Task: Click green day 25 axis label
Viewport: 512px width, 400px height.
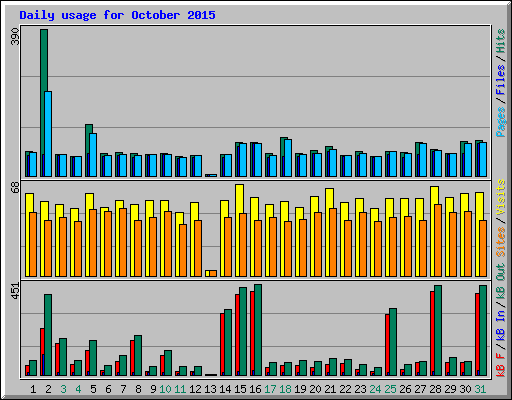Action: pyautogui.click(x=390, y=389)
